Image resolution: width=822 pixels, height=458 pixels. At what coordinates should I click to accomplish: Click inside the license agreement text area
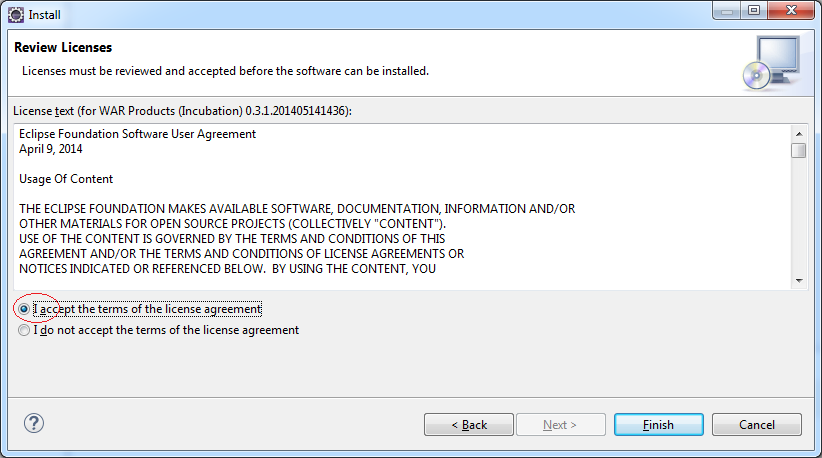coord(402,207)
